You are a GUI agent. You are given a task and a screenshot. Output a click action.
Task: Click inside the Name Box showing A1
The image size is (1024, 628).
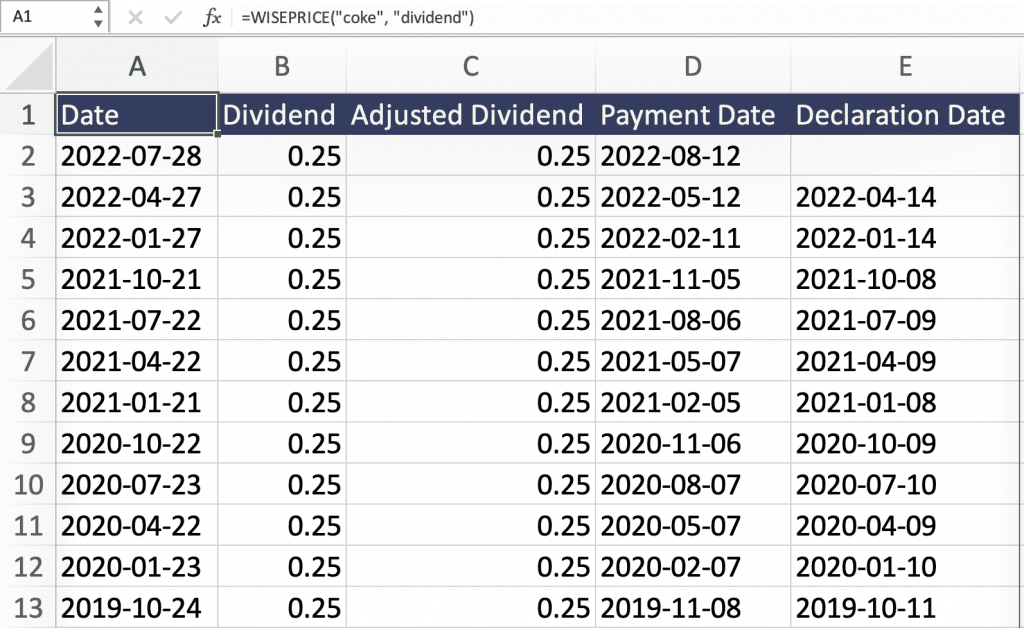[x=45, y=17]
